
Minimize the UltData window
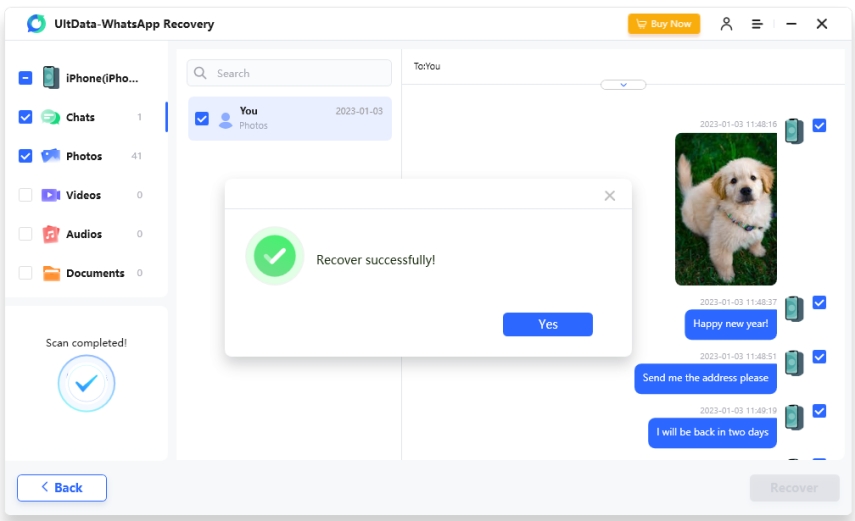click(791, 24)
